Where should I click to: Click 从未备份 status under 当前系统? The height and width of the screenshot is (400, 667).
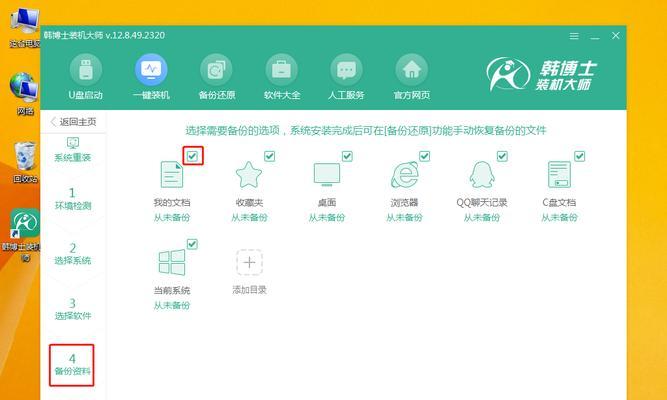pyautogui.click(x=172, y=305)
